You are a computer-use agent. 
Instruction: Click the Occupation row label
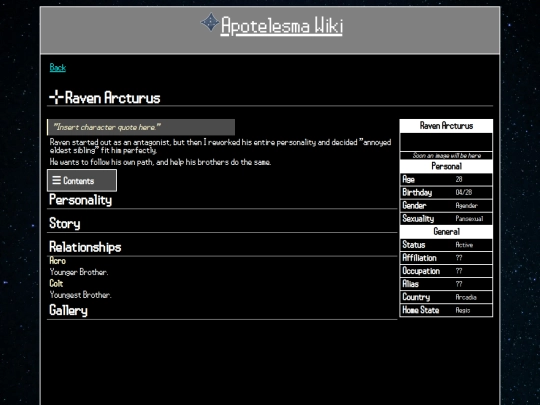point(421,271)
